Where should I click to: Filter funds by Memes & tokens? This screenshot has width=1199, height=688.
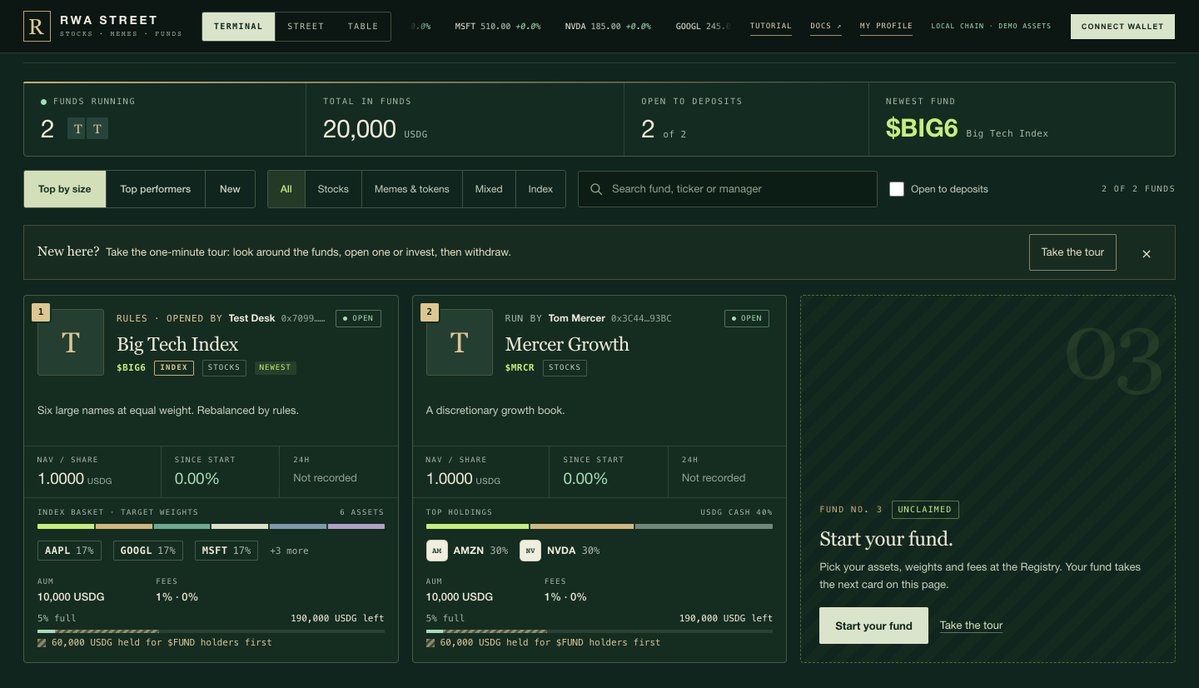coord(411,189)
